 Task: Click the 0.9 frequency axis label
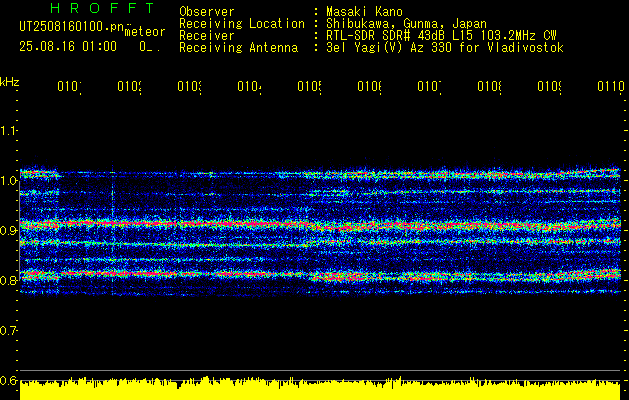coord(8,231)
